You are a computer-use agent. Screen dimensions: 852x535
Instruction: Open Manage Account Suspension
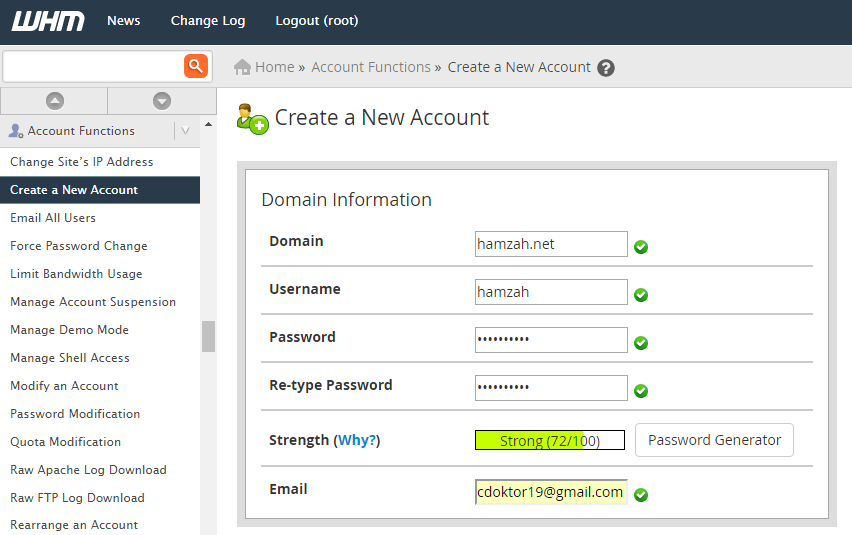93,302
